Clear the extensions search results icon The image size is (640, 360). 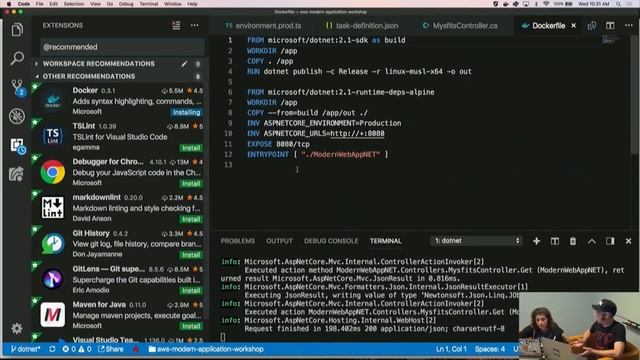(x=176, y=25)
